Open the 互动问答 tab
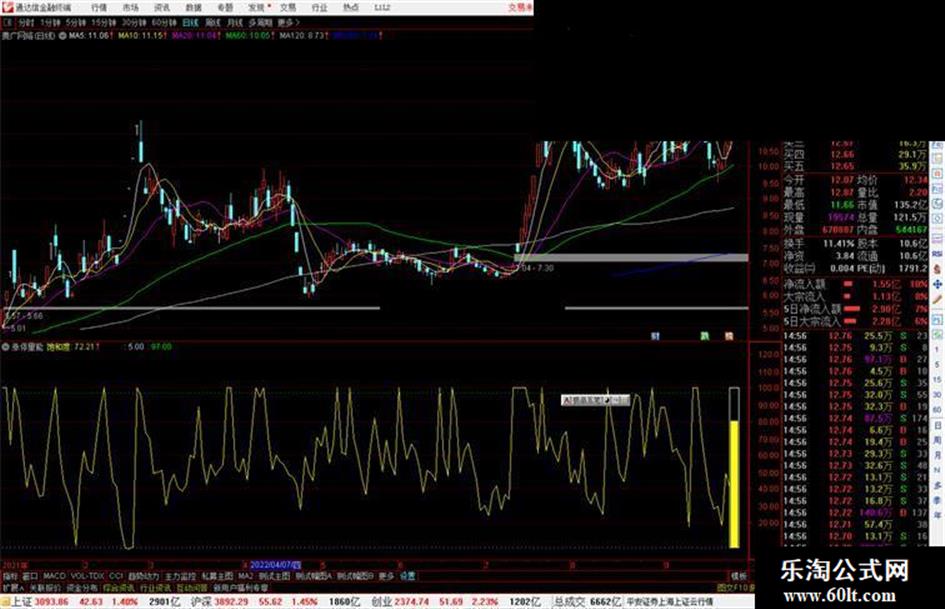 (192, 587)
